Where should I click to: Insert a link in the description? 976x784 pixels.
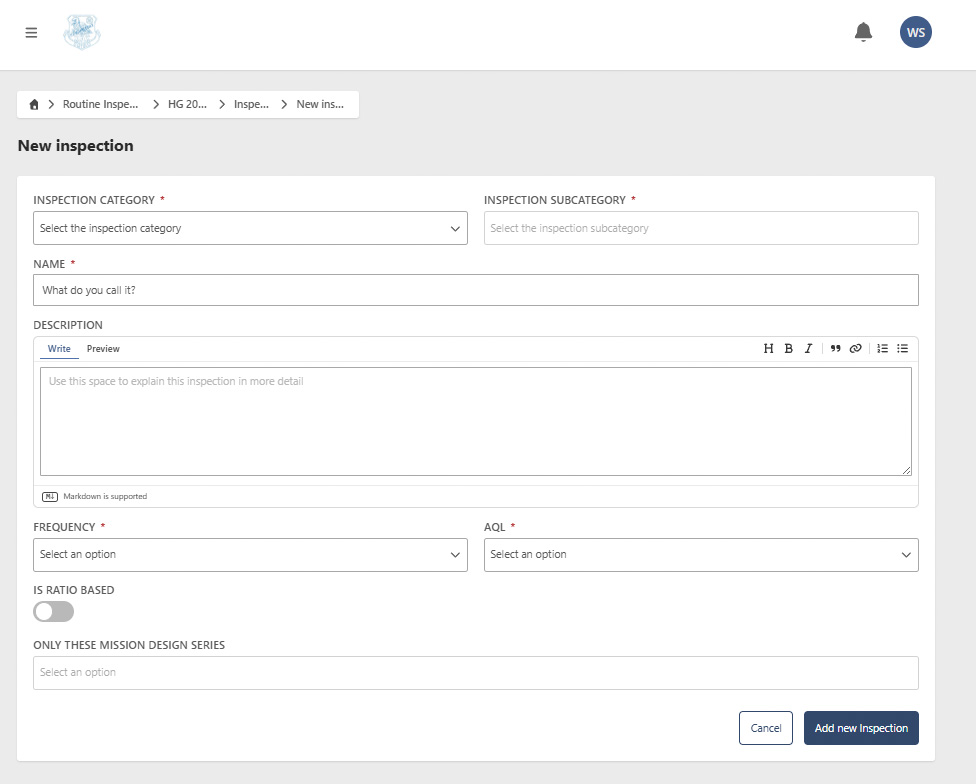click(855, 348)
